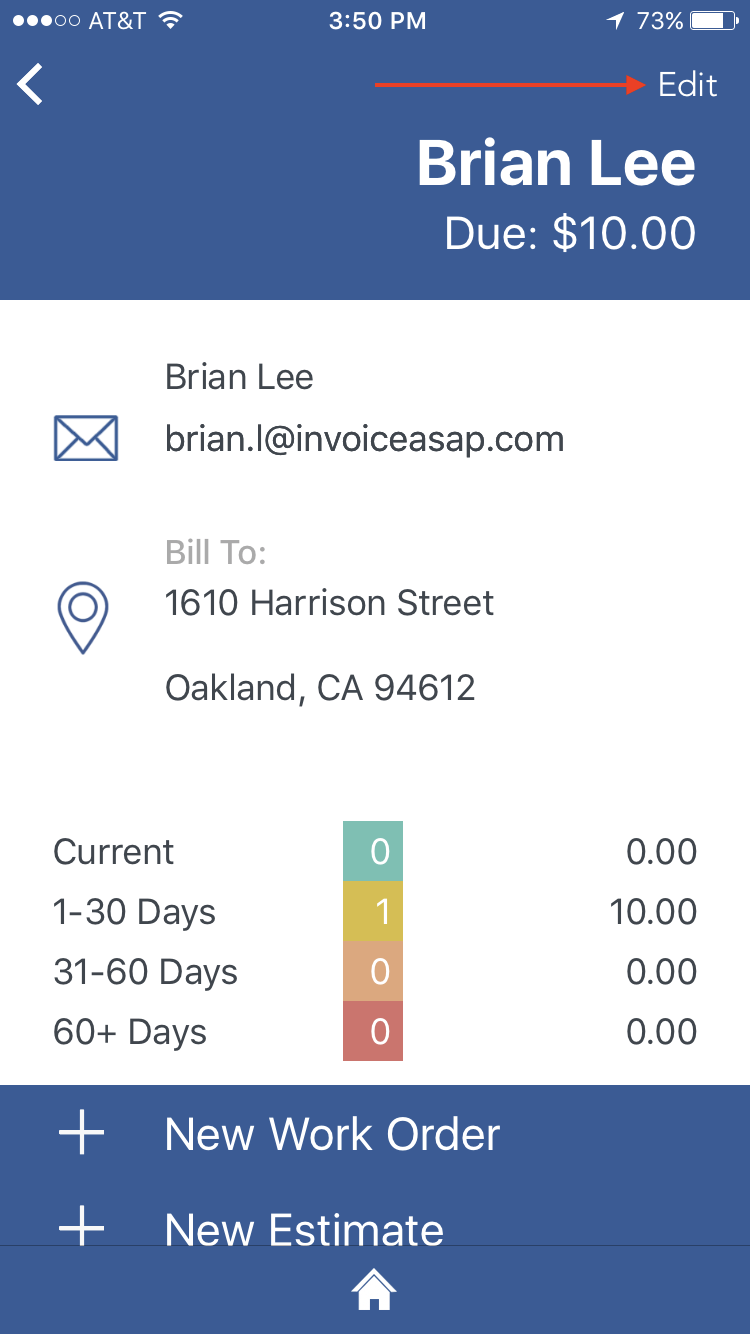Tap the Due: $10.00 balance text
750x1334 pixels.
coord(570,233)
